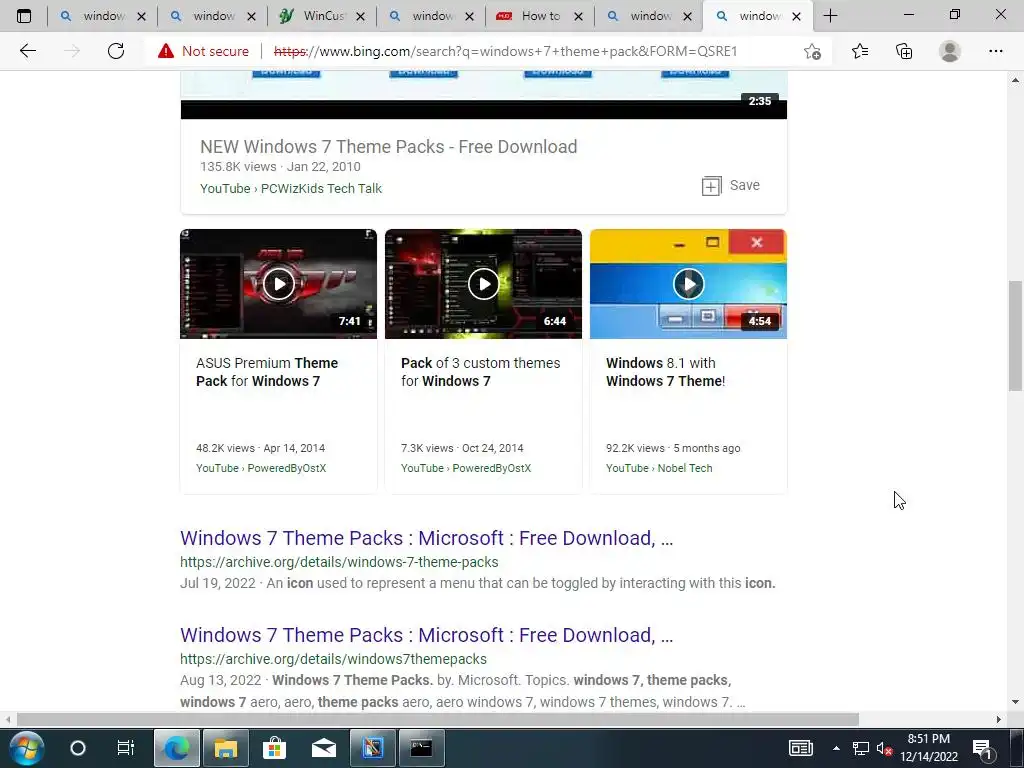
Task: Open Command Prompt from the taskbar
Action: (x=421, y=748)
